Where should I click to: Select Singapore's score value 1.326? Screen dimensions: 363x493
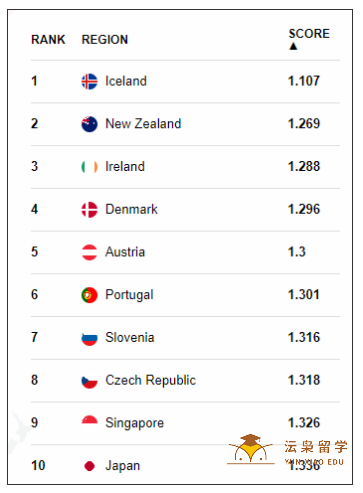click(x=304, y=423)
